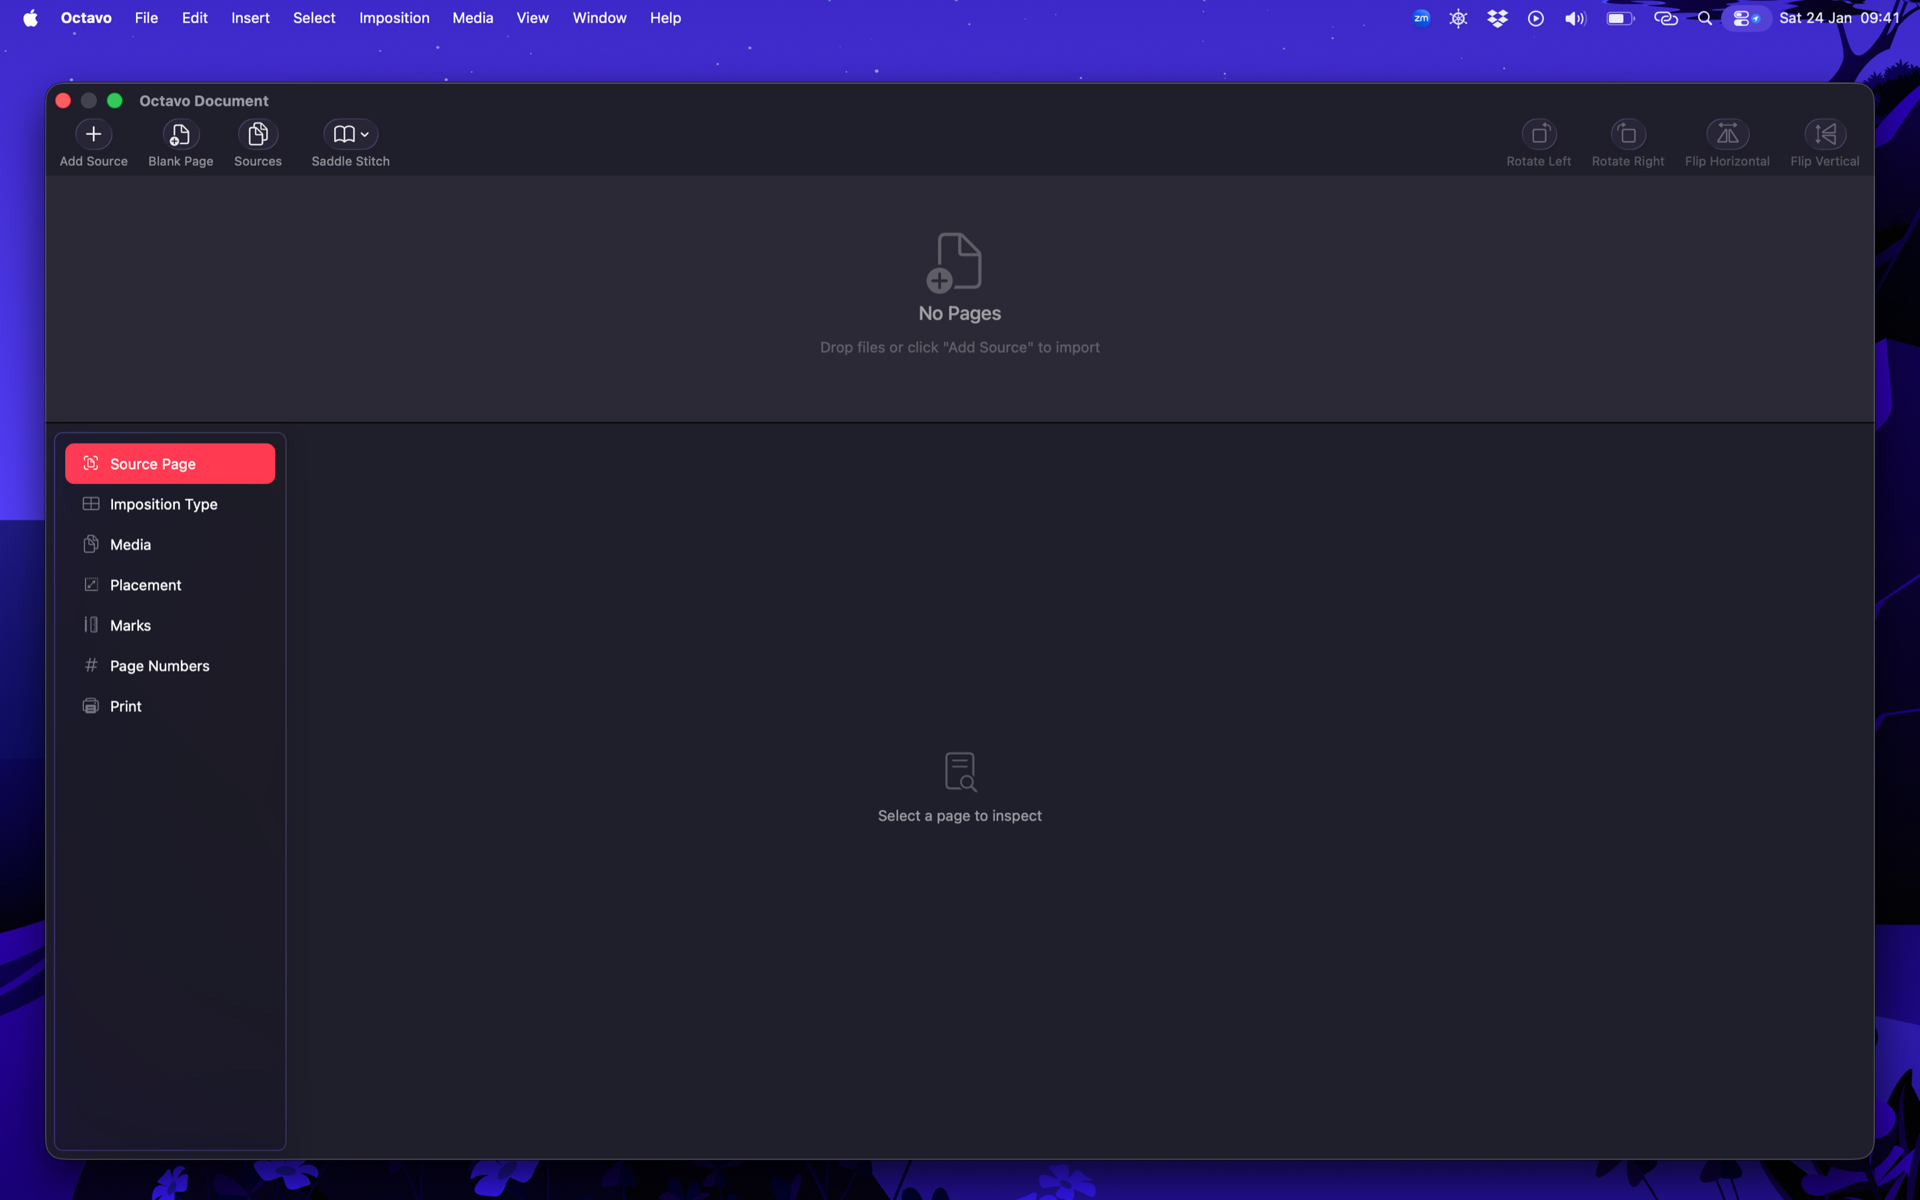Click the Add Source plus icon
The image size is (1920, 1200).
[93, 134]
